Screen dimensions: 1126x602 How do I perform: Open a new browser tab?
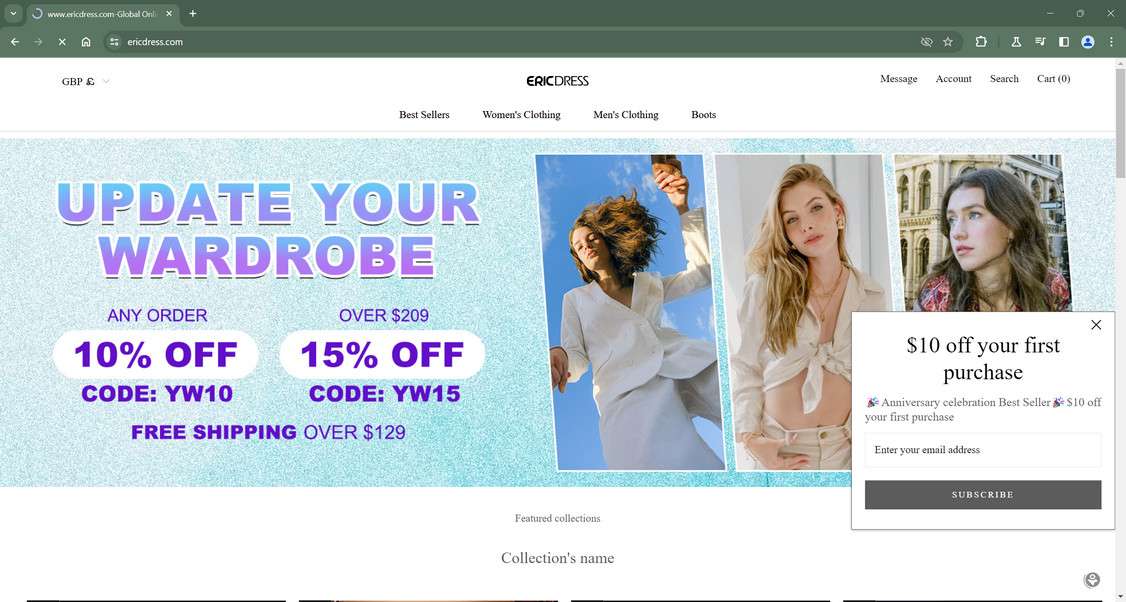192,13
